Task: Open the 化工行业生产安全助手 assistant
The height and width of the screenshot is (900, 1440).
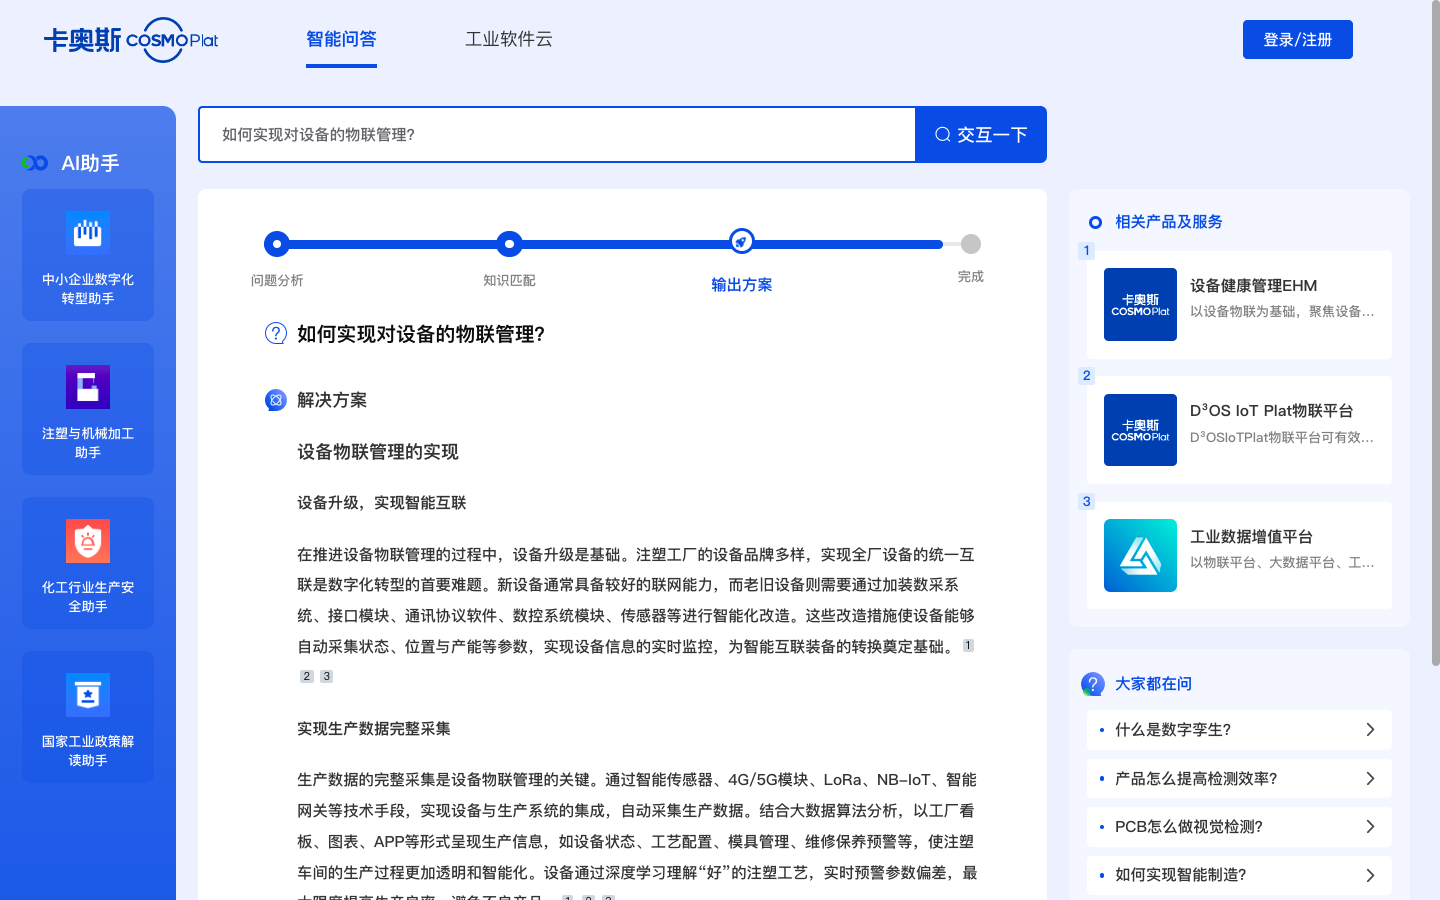Action: [x=87, y=563]
